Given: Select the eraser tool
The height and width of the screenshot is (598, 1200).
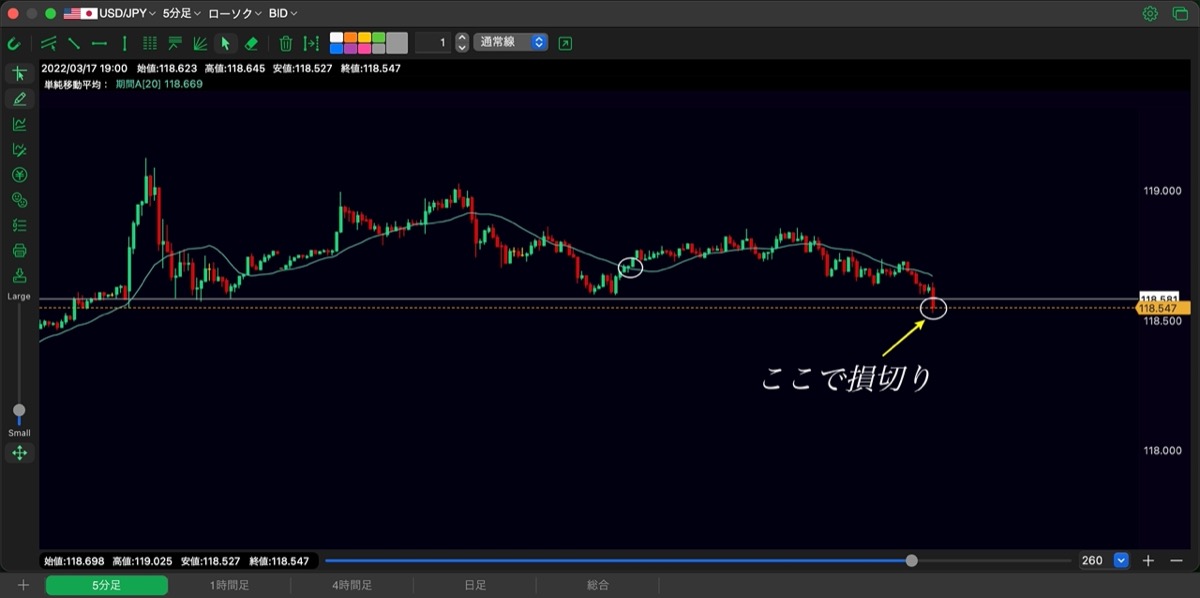Looking at the screenshot, I should point(251,43).
